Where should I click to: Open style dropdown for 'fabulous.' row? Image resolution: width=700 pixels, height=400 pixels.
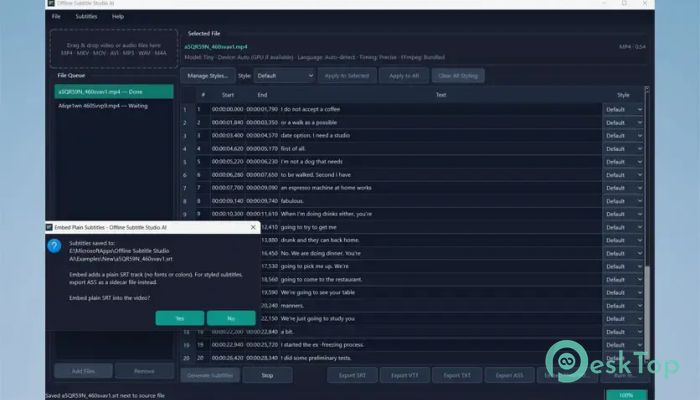click(x=623, y=201)
